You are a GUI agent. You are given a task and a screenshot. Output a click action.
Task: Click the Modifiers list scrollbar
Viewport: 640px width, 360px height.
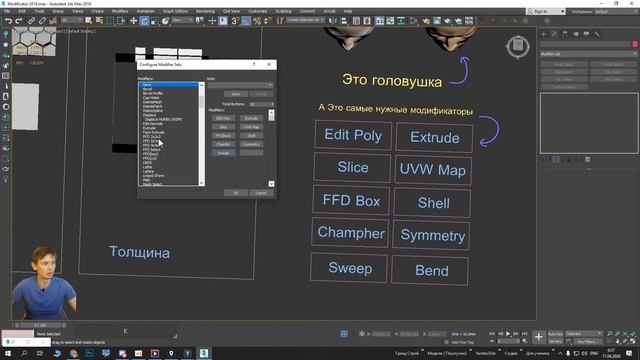[202, 134]
